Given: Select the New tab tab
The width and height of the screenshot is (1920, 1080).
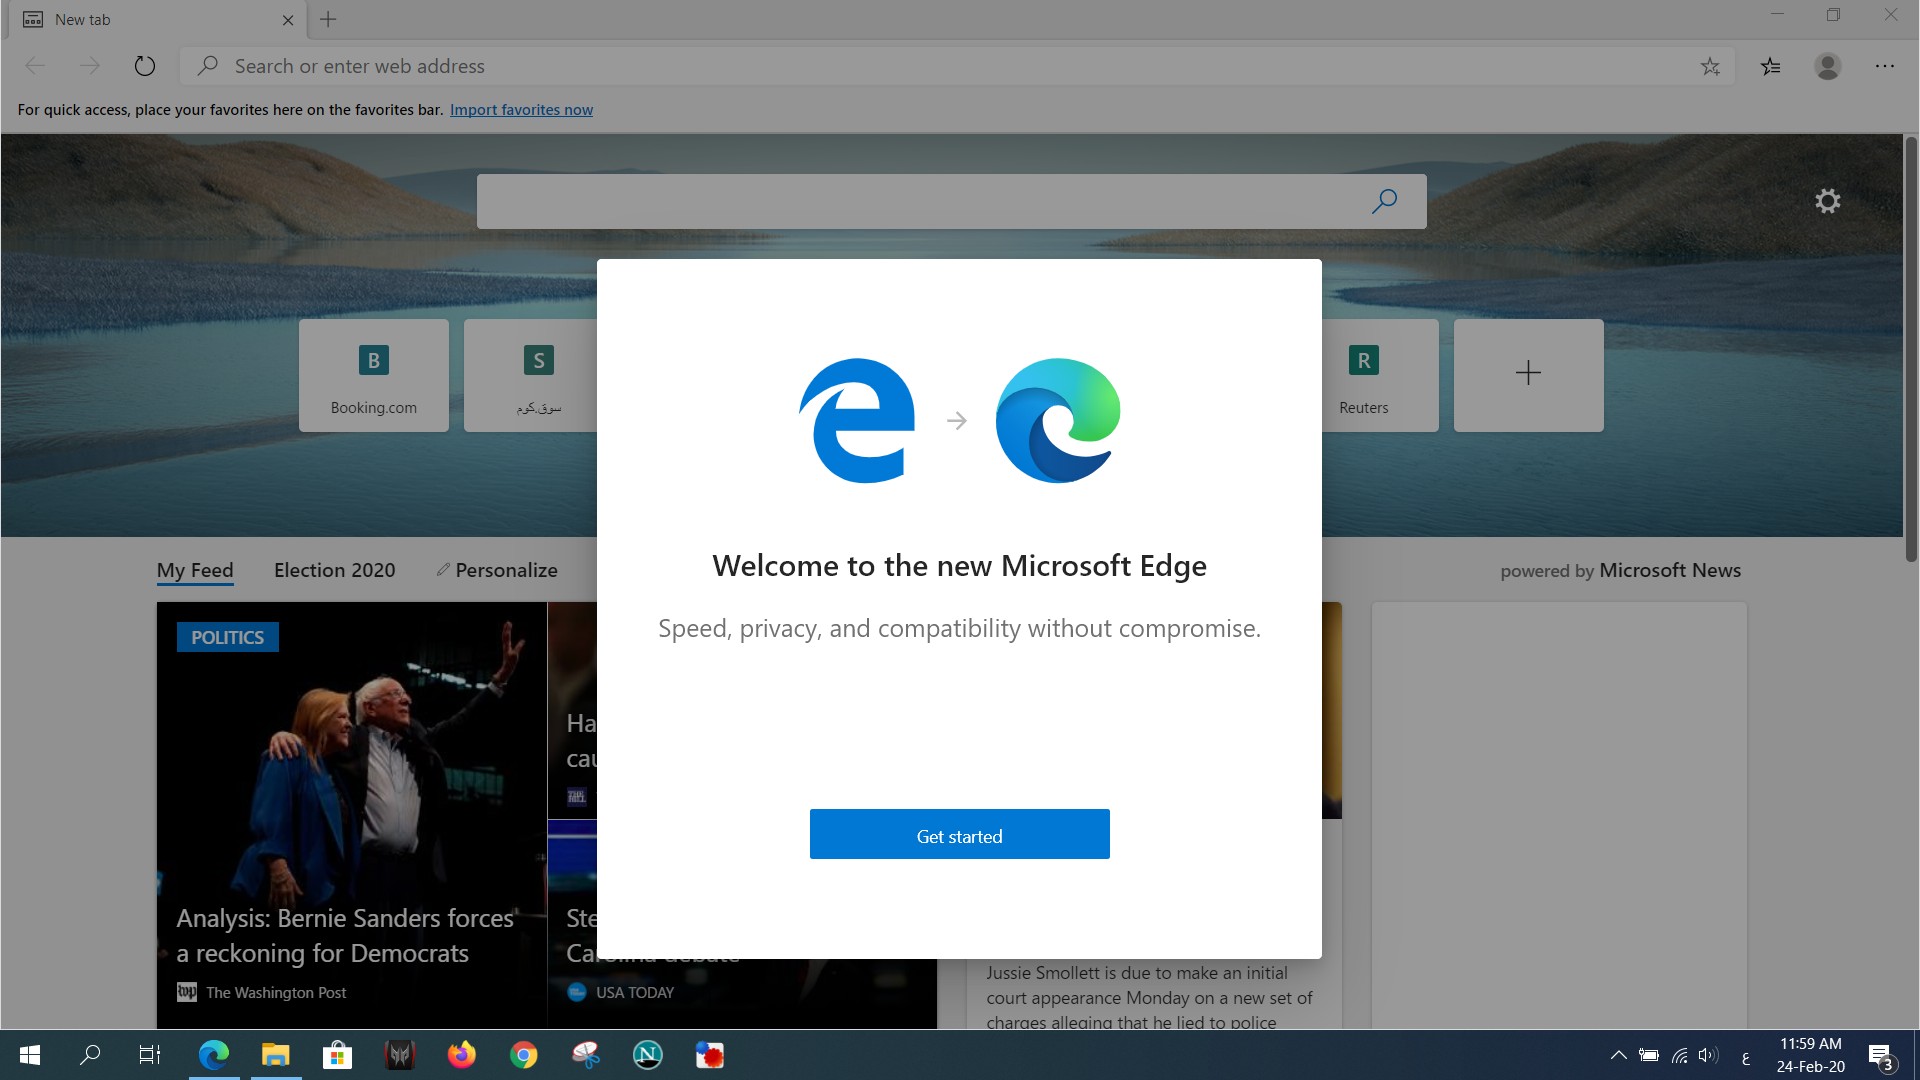Looking at the screenshot, I should [x=157, y=20].
